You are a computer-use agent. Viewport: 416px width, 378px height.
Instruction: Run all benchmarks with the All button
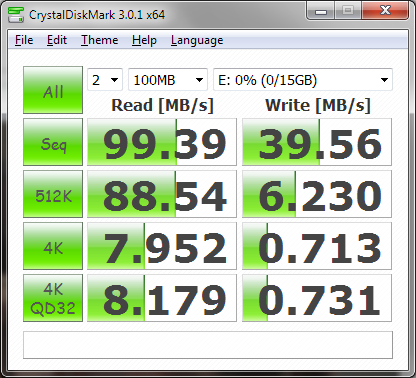point(53,90)
